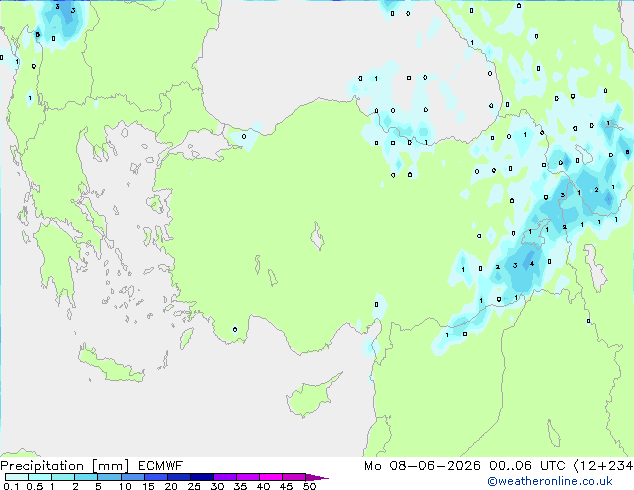Click the 'ECMWF' model label

(x=160, y=466)
